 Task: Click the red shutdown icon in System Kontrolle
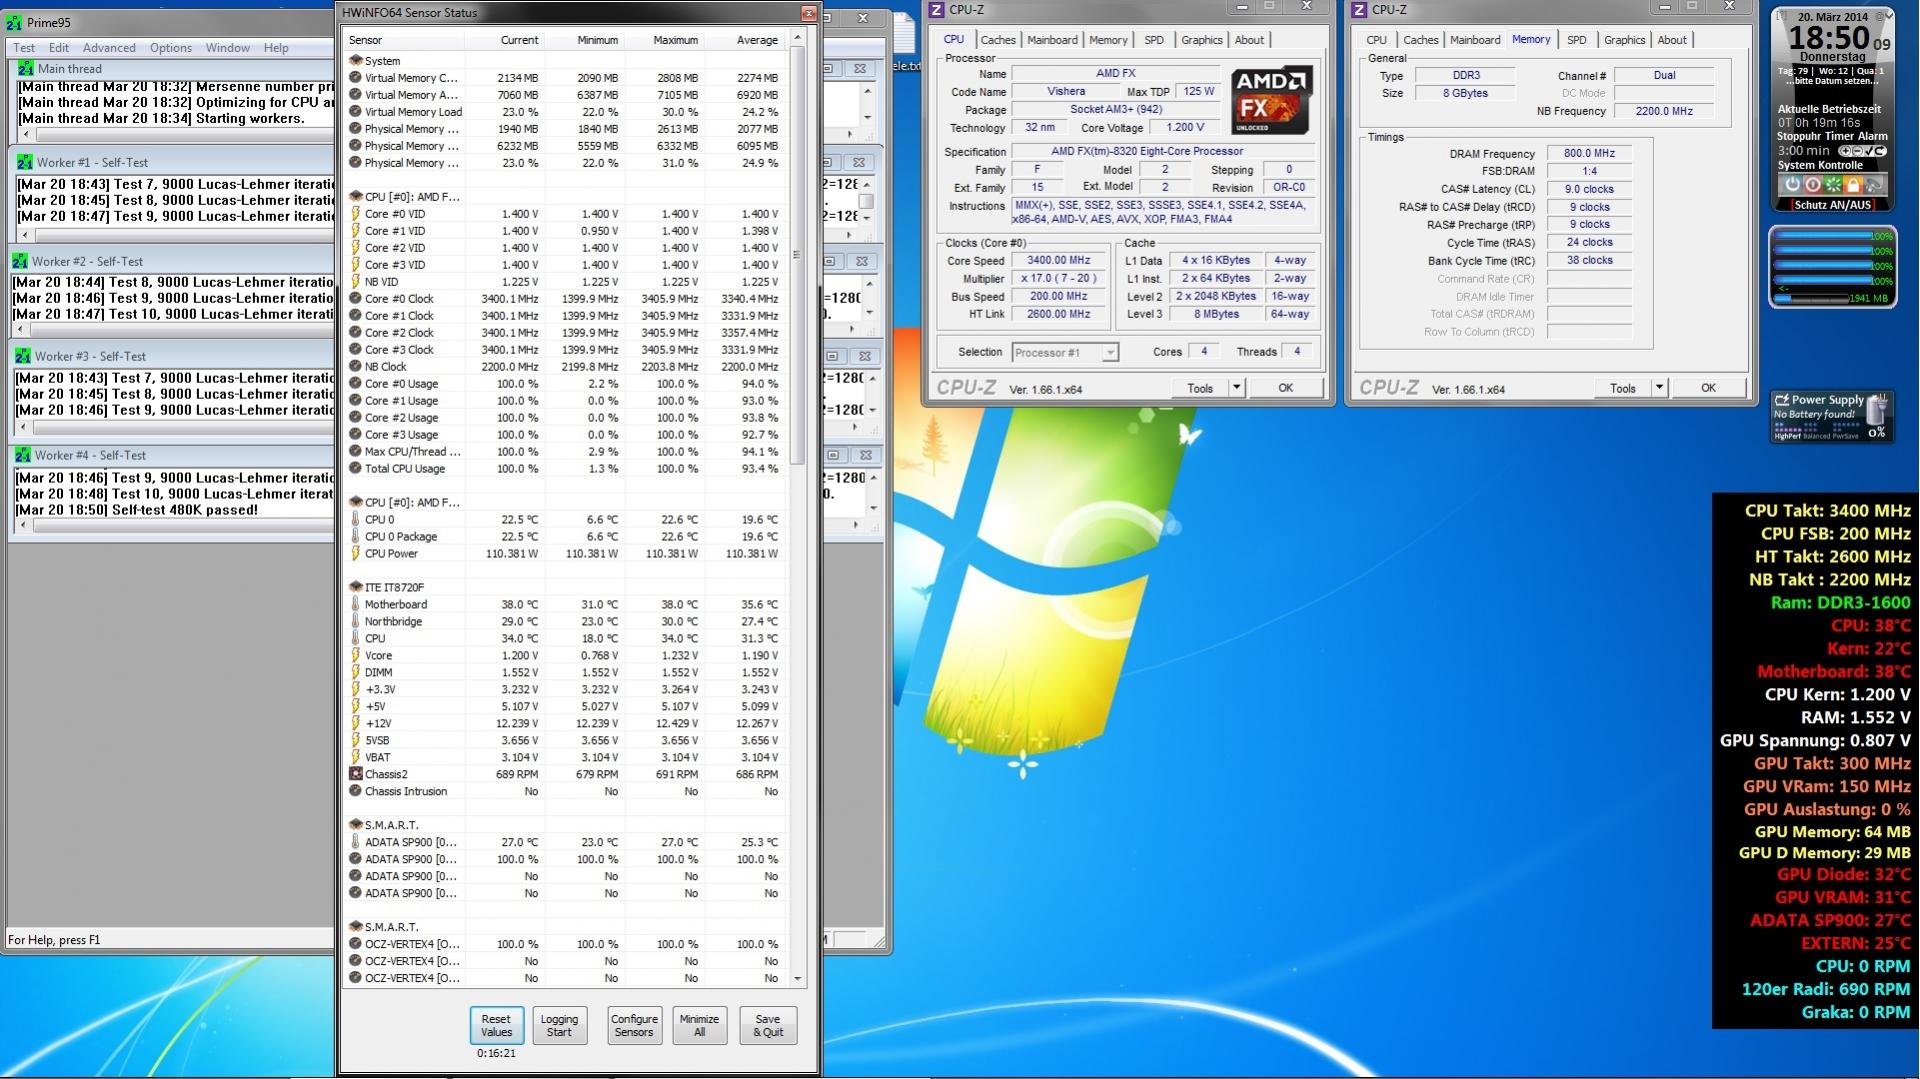coord(1813,185)
